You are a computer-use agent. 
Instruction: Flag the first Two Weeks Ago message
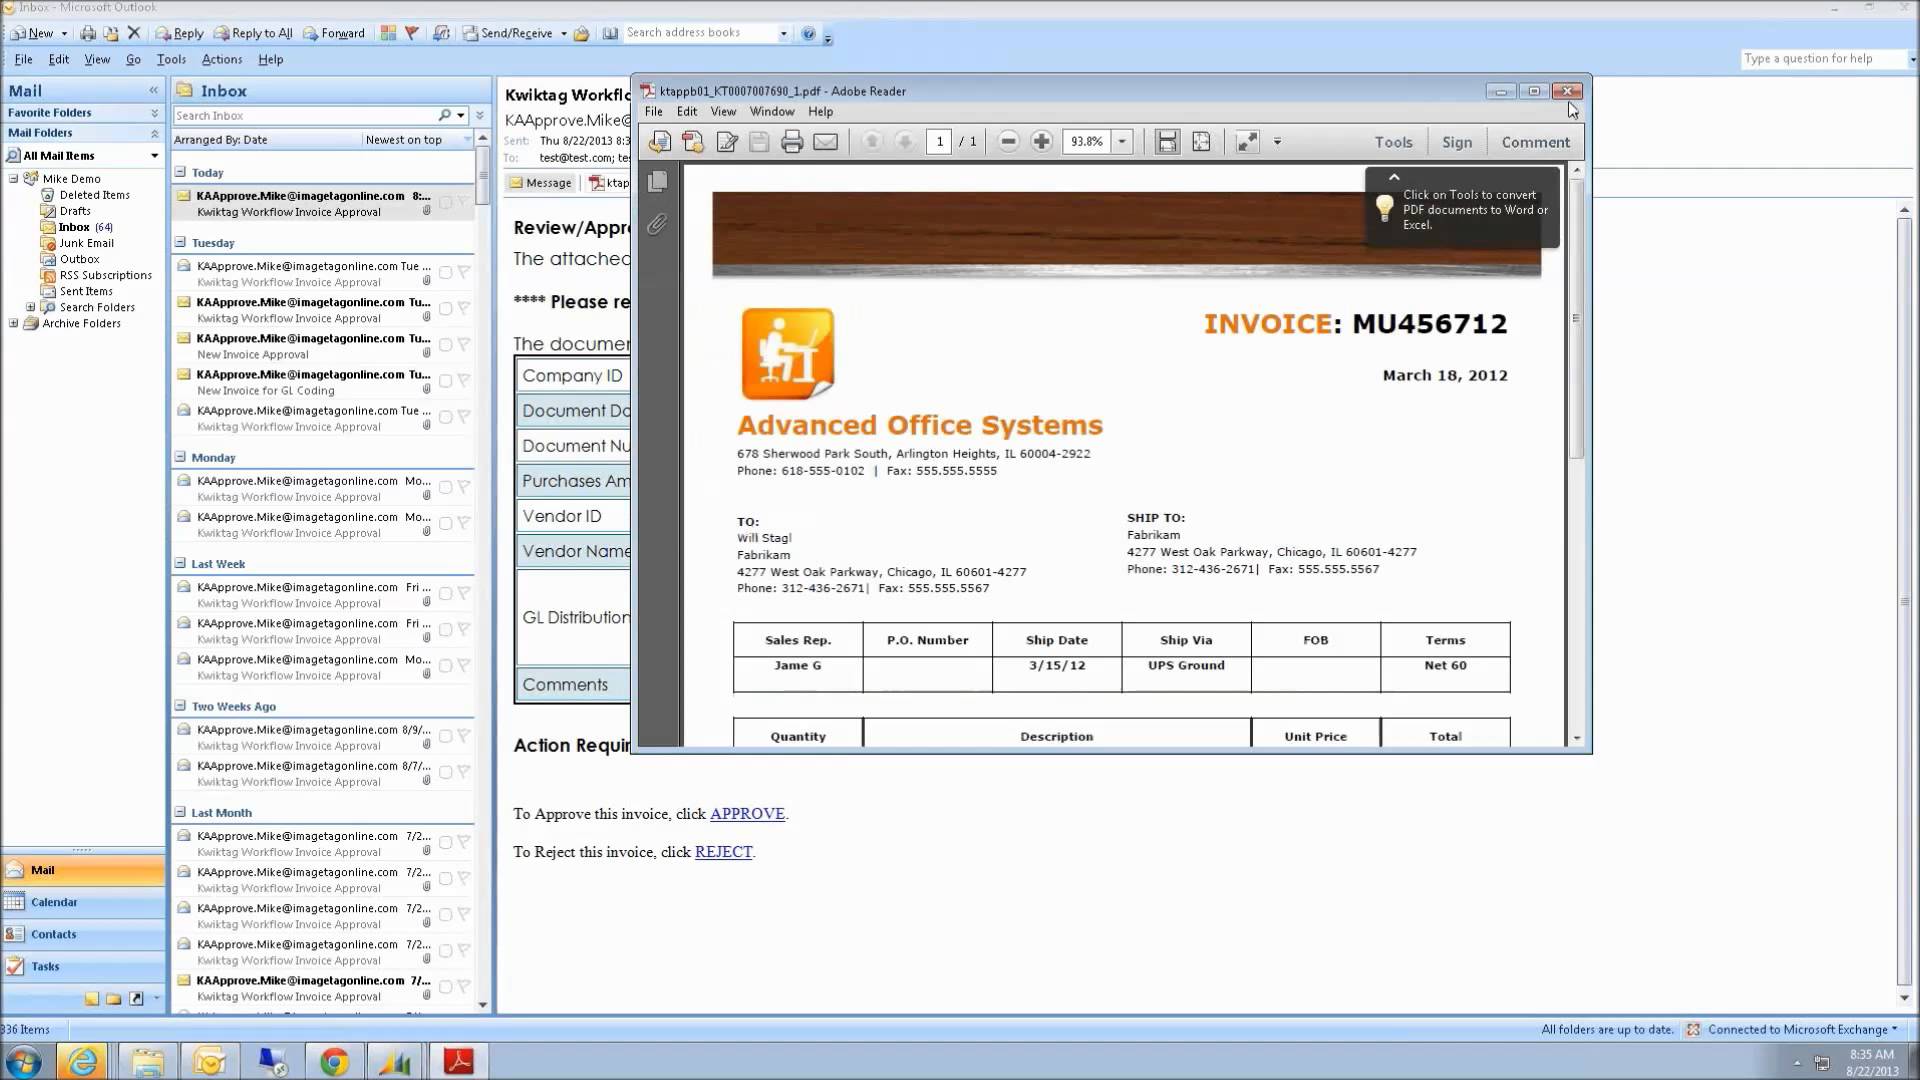tap(464, 736)
